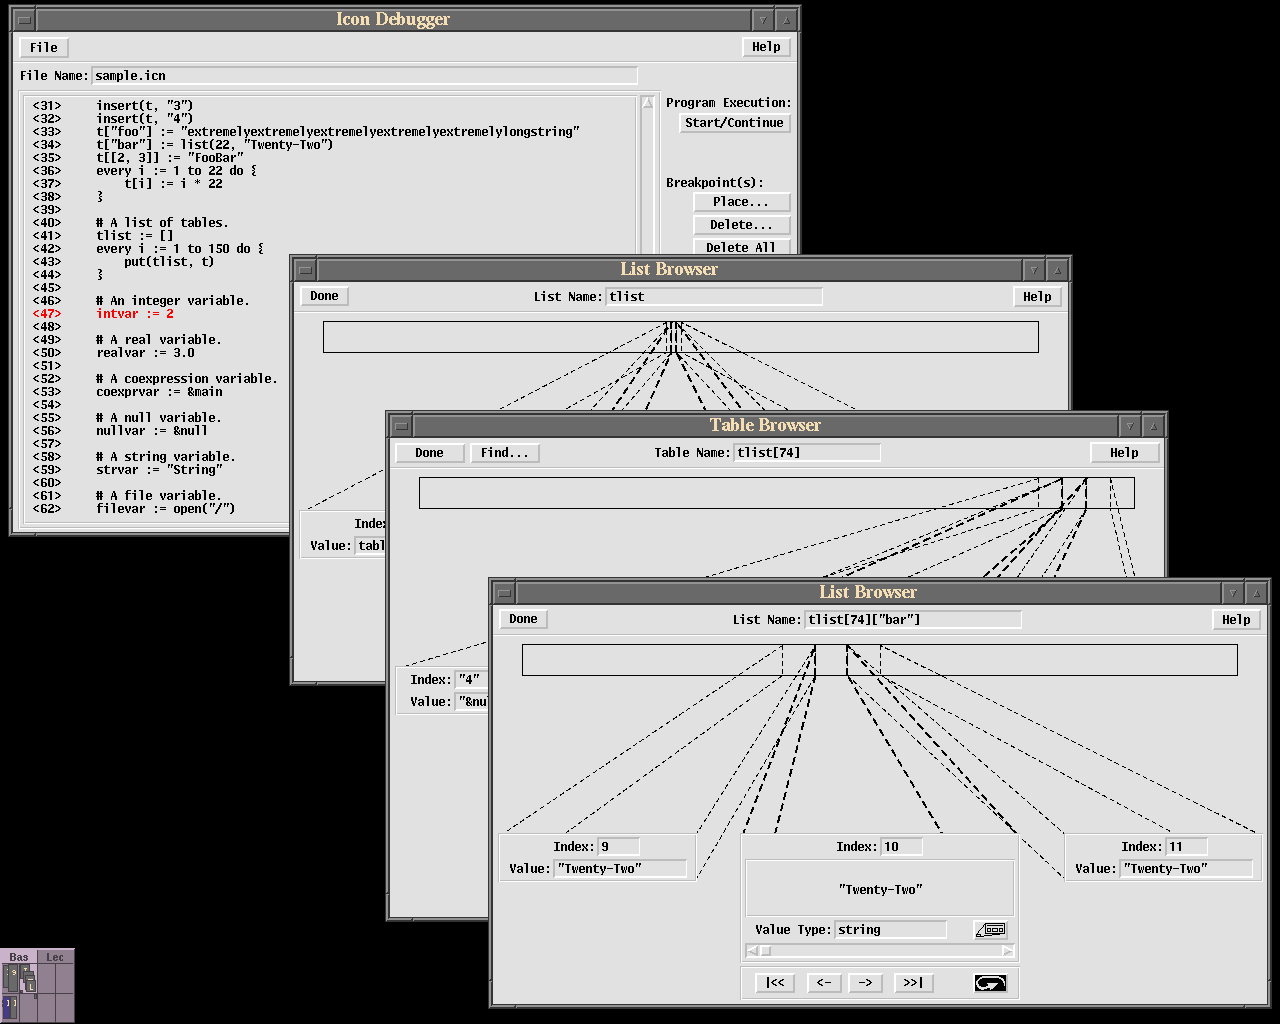Screen dimensions: 1280x1024
Task: Jump to last list element with >>|
Action: click(x=913, y=983)
